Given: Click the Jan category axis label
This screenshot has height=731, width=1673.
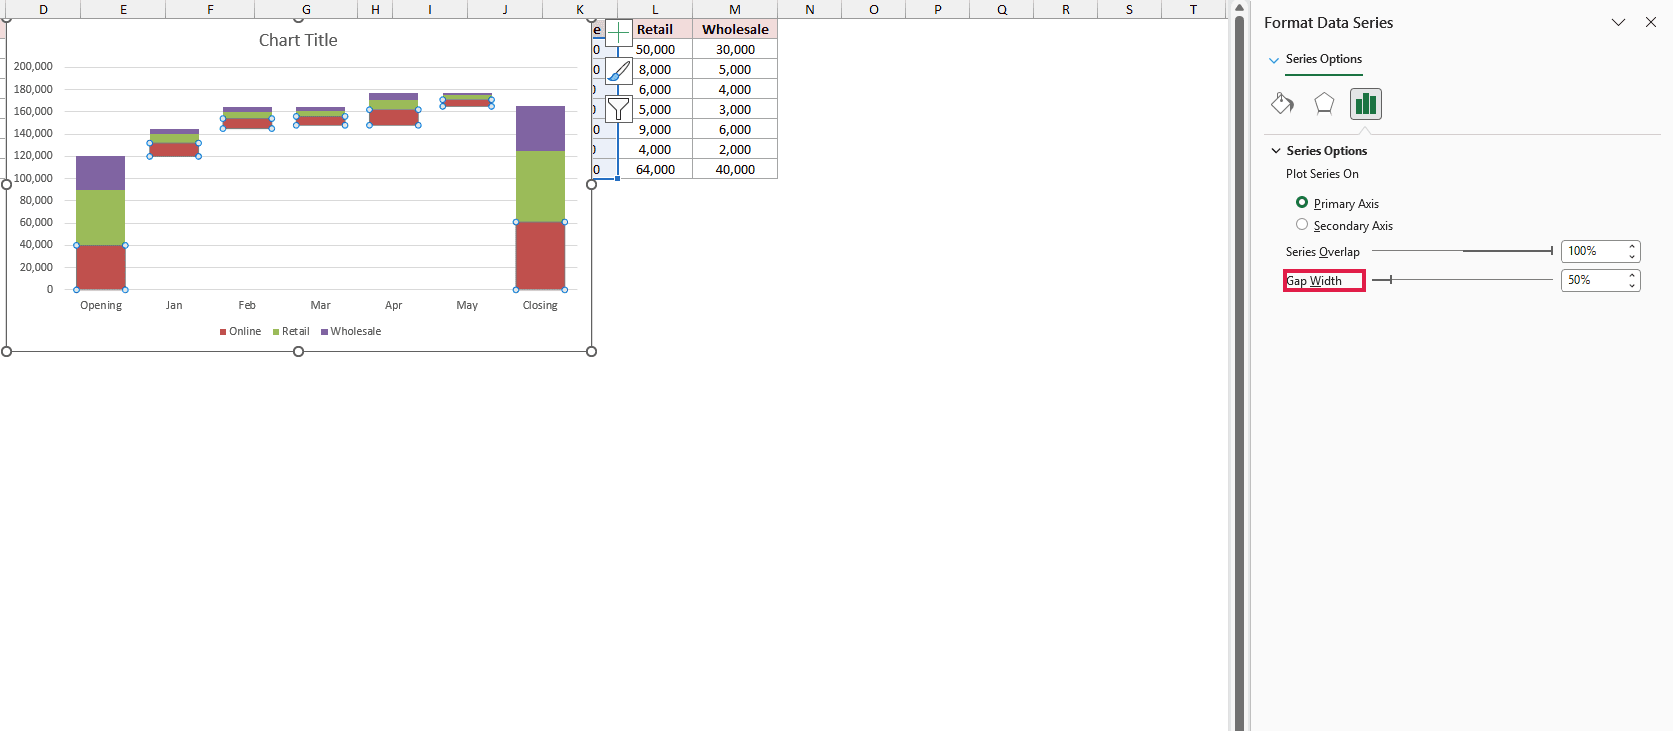Looking at the screenshot, I should (174, 305).
